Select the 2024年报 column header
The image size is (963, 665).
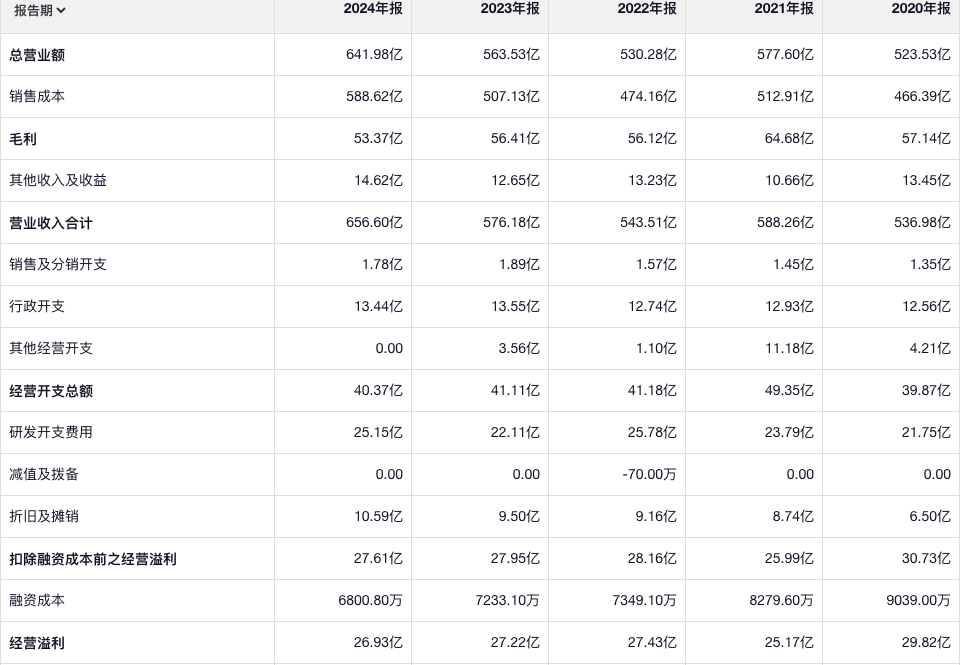375,9
